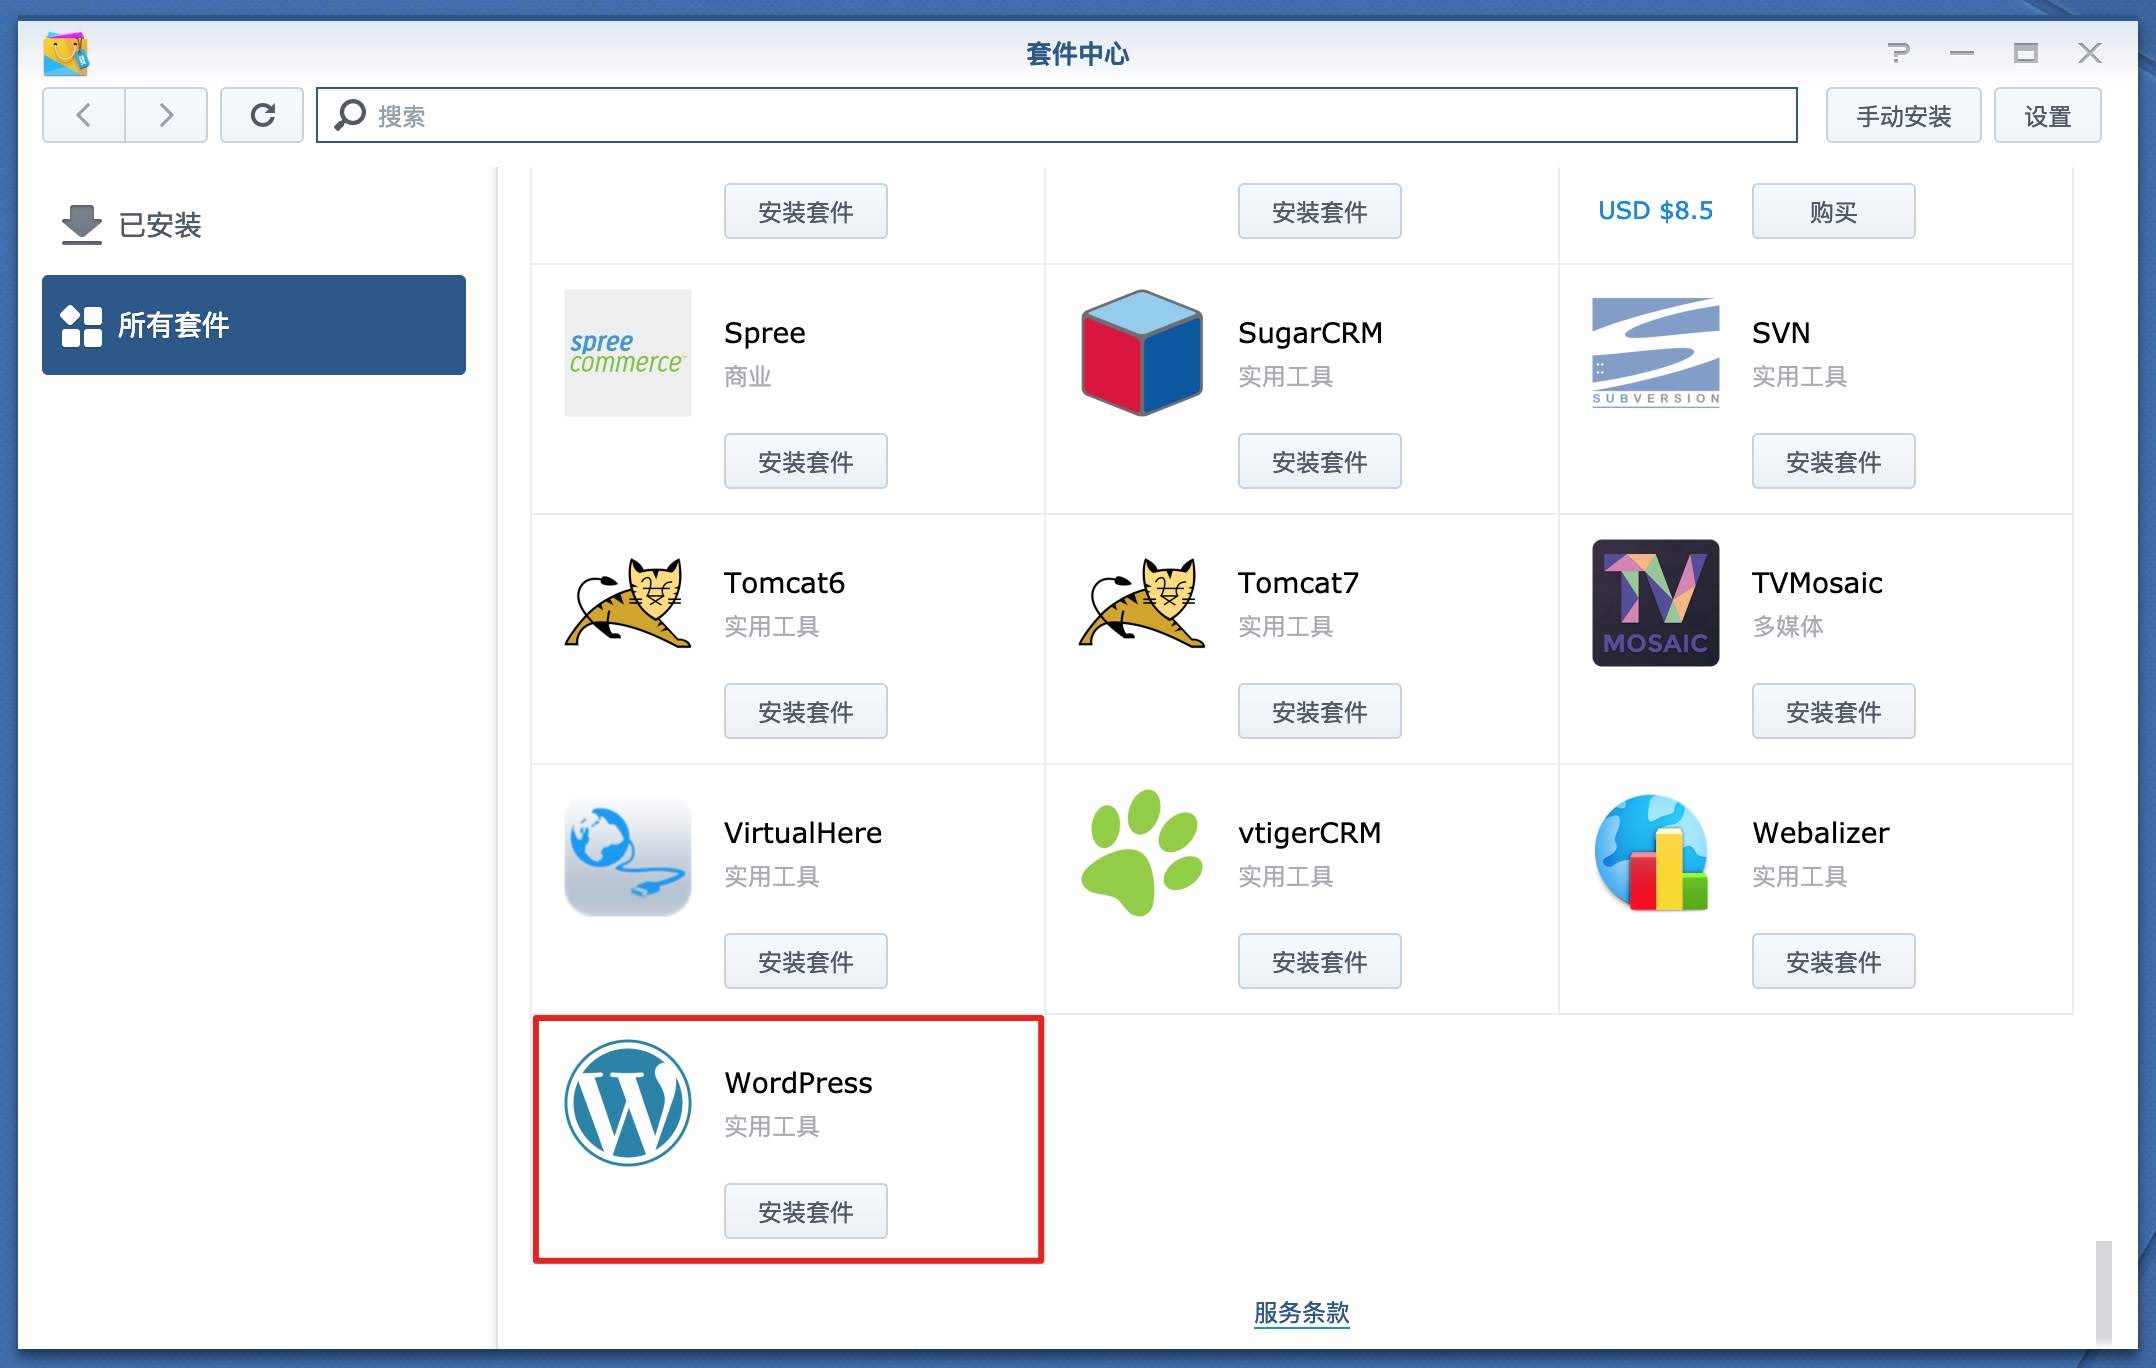This screenshot has height=1368, width=2156.
Task: Open the 服务条款 link
Action: [x=1301, y=1312]
